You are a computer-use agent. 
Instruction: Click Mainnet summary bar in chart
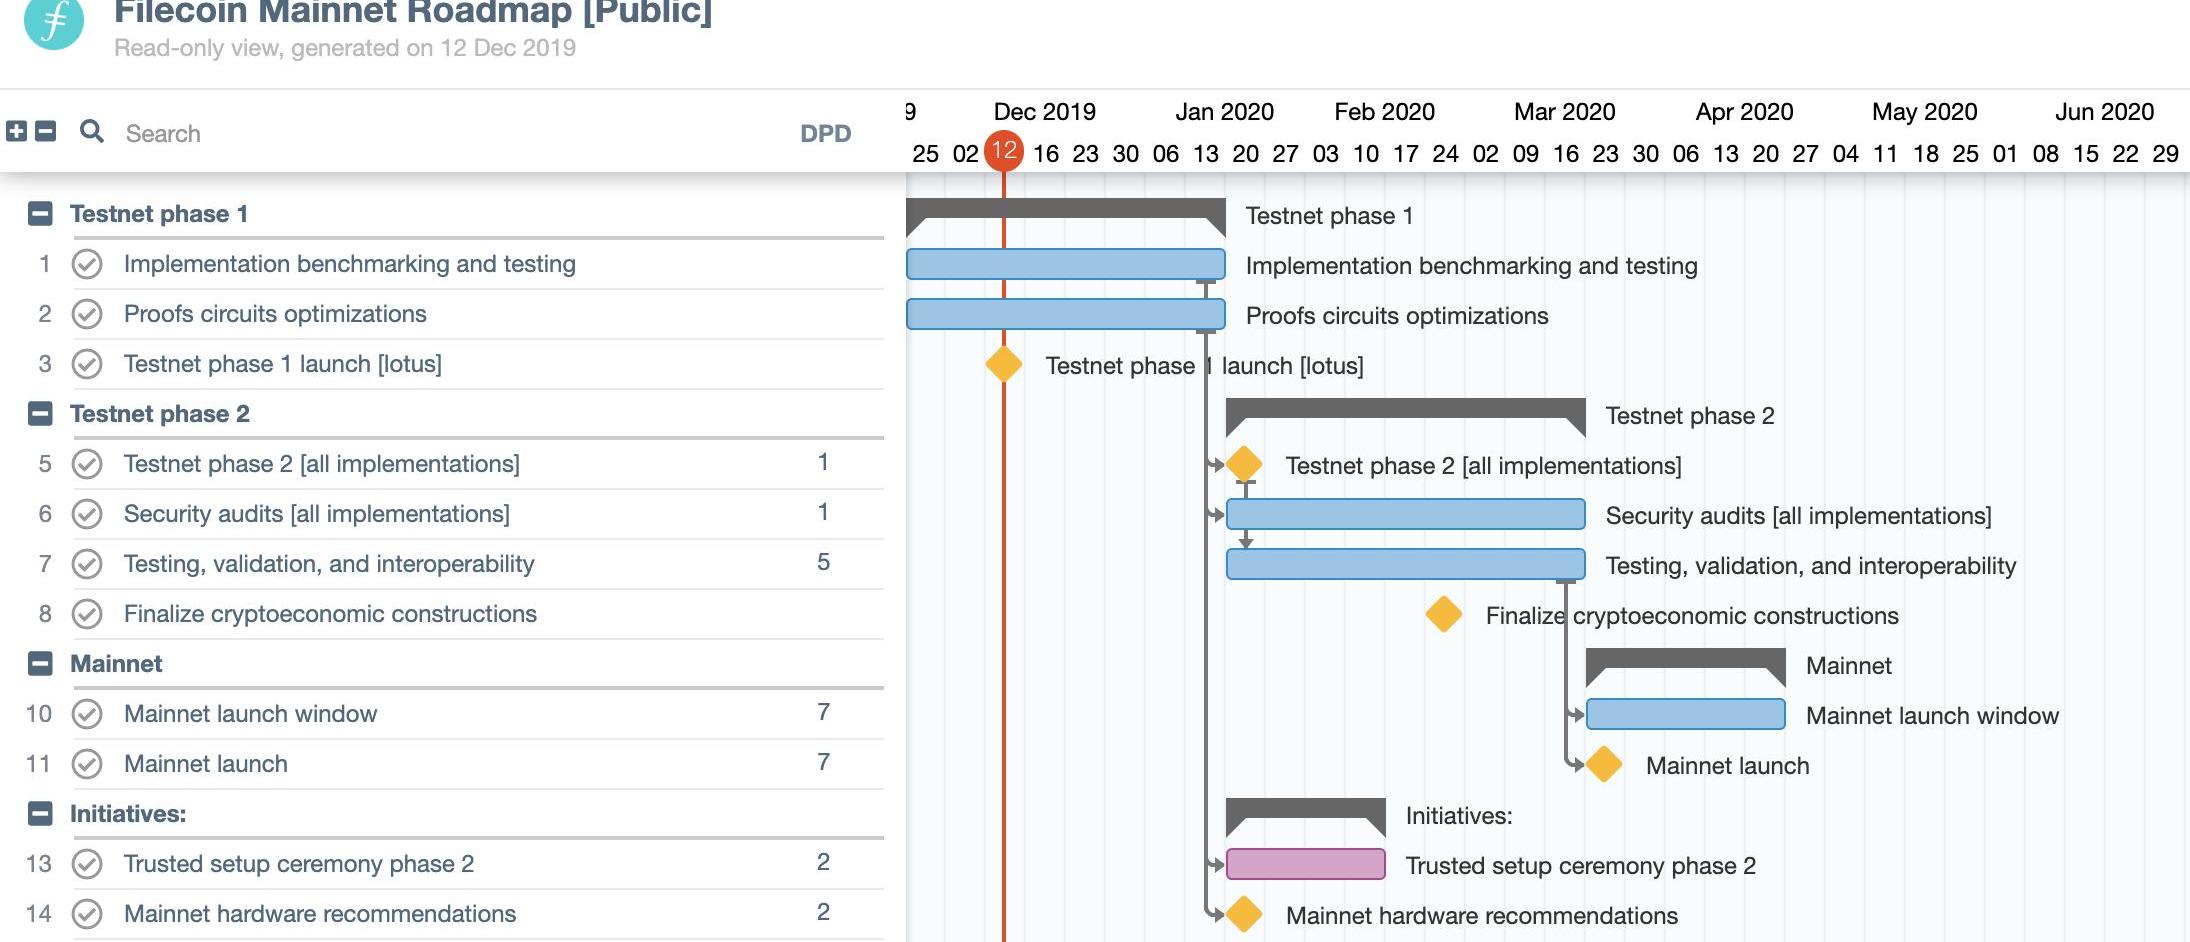(1686, 659)
